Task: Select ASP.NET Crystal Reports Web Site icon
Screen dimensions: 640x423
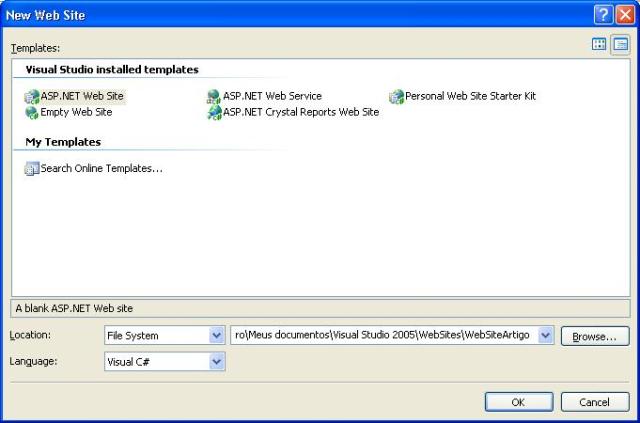Action: coord(213,113)
